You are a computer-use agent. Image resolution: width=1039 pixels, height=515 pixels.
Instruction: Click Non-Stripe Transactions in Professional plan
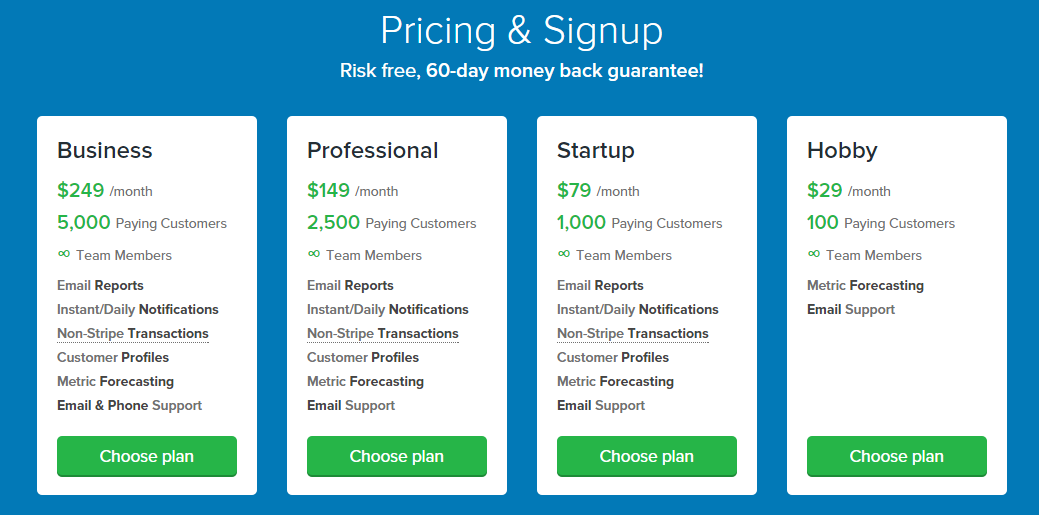383,334
